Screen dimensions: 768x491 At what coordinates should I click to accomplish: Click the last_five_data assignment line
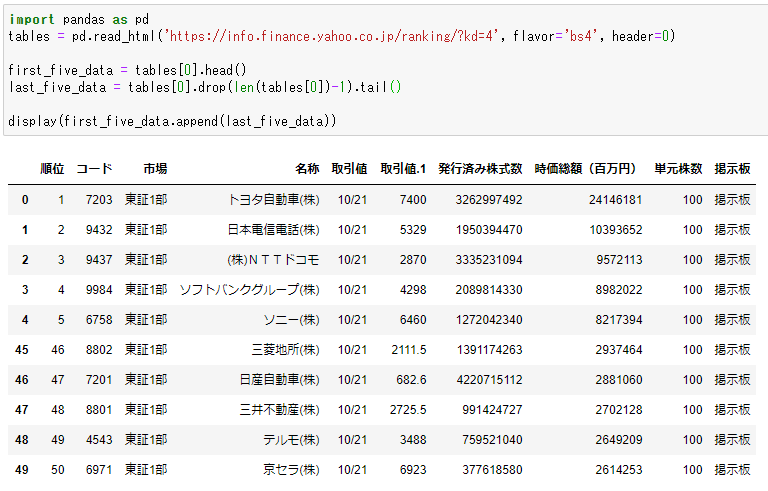[x=205, y=87]
